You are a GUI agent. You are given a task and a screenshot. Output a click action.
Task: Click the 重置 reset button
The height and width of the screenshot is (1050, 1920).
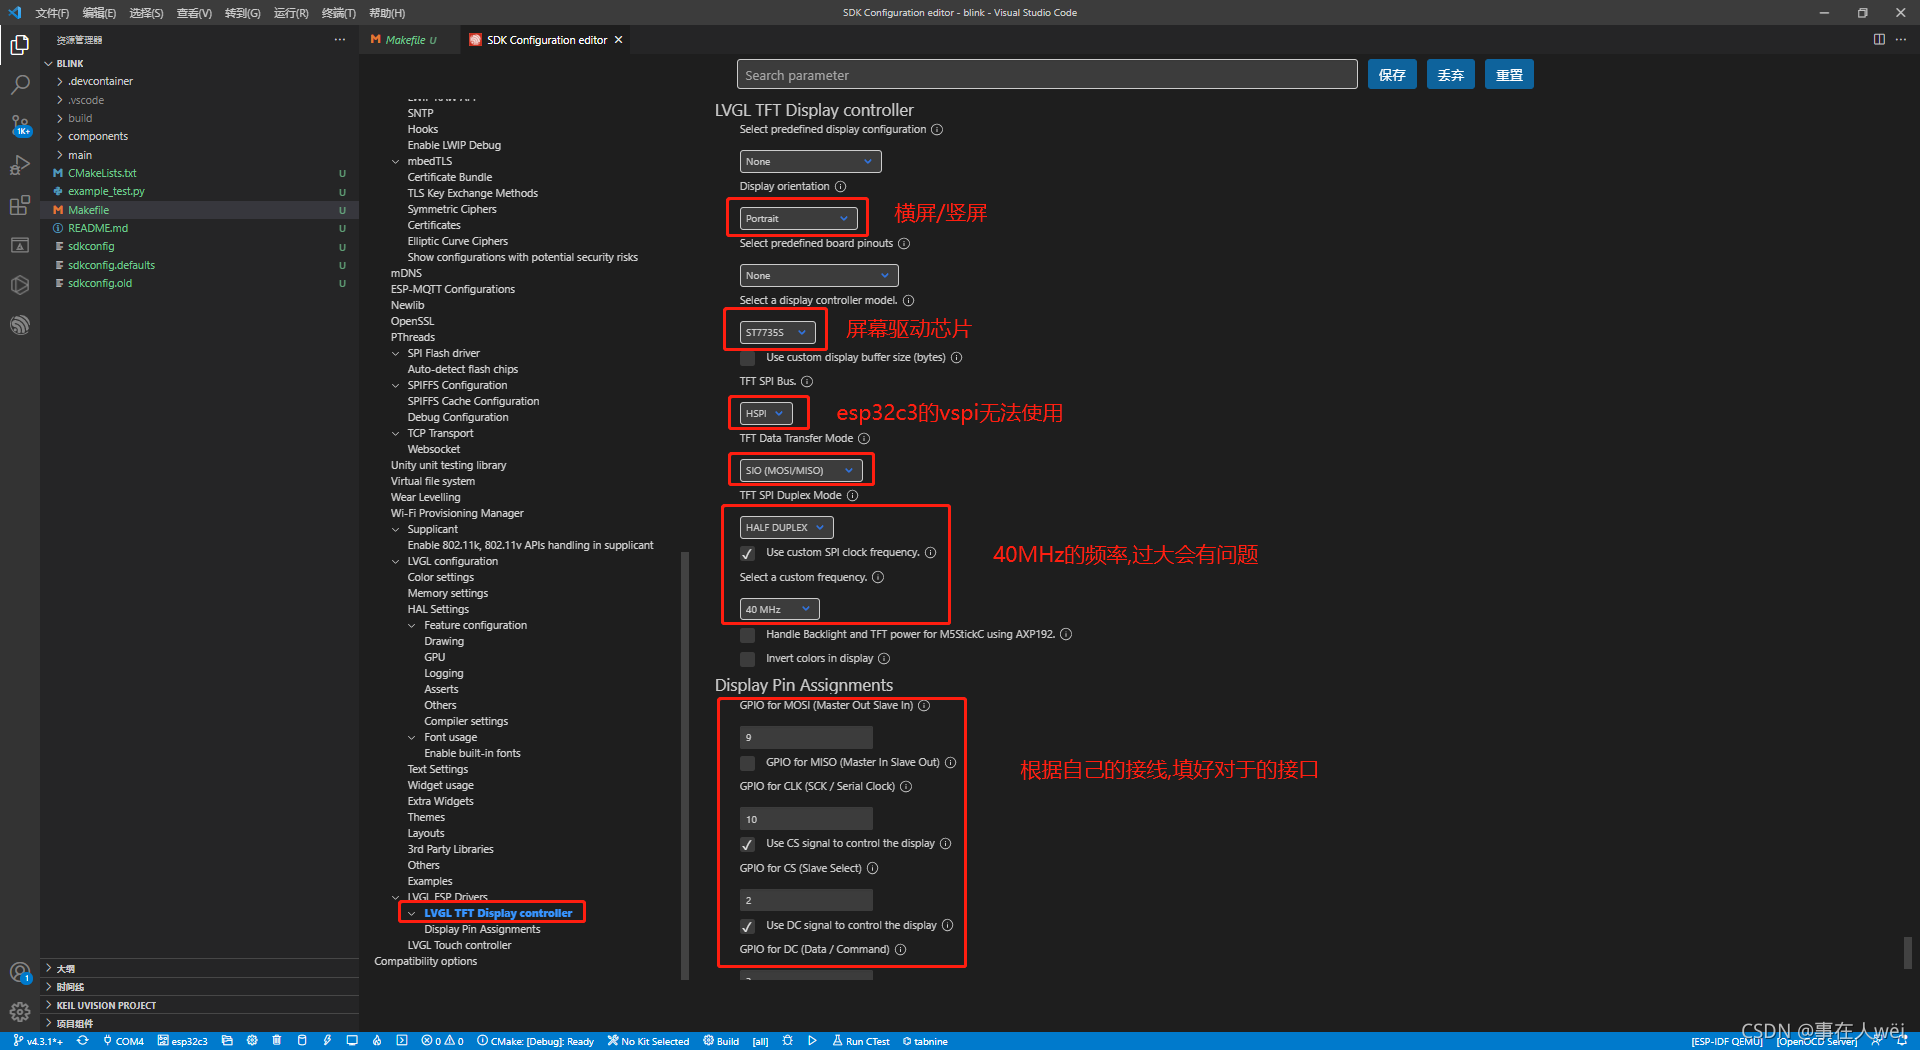pyautogui.click(x=1509, y=75)
